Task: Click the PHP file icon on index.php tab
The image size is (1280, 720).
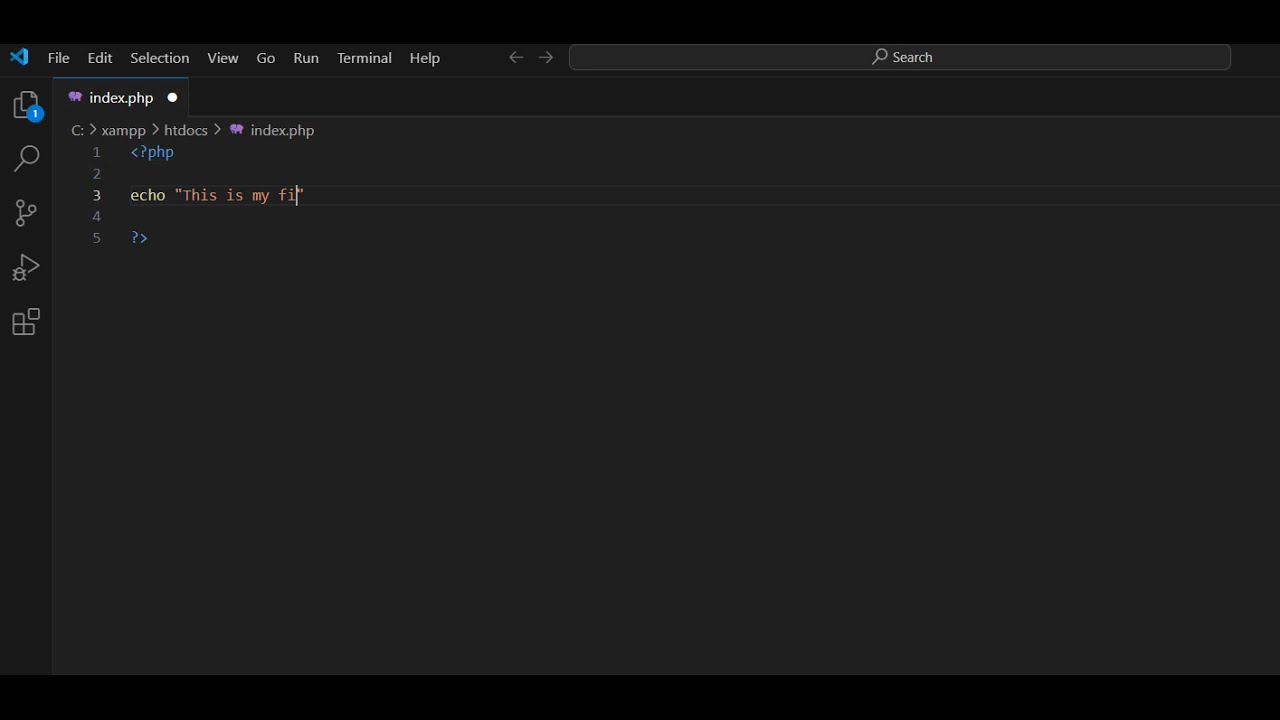Action: (75, 97)
